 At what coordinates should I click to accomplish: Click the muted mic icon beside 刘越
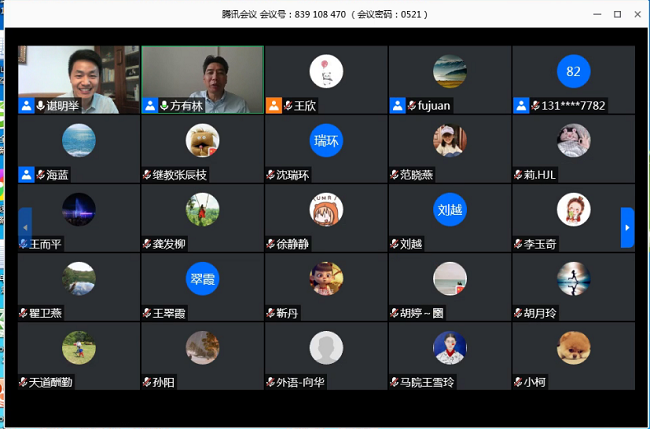tap(394, 243)
